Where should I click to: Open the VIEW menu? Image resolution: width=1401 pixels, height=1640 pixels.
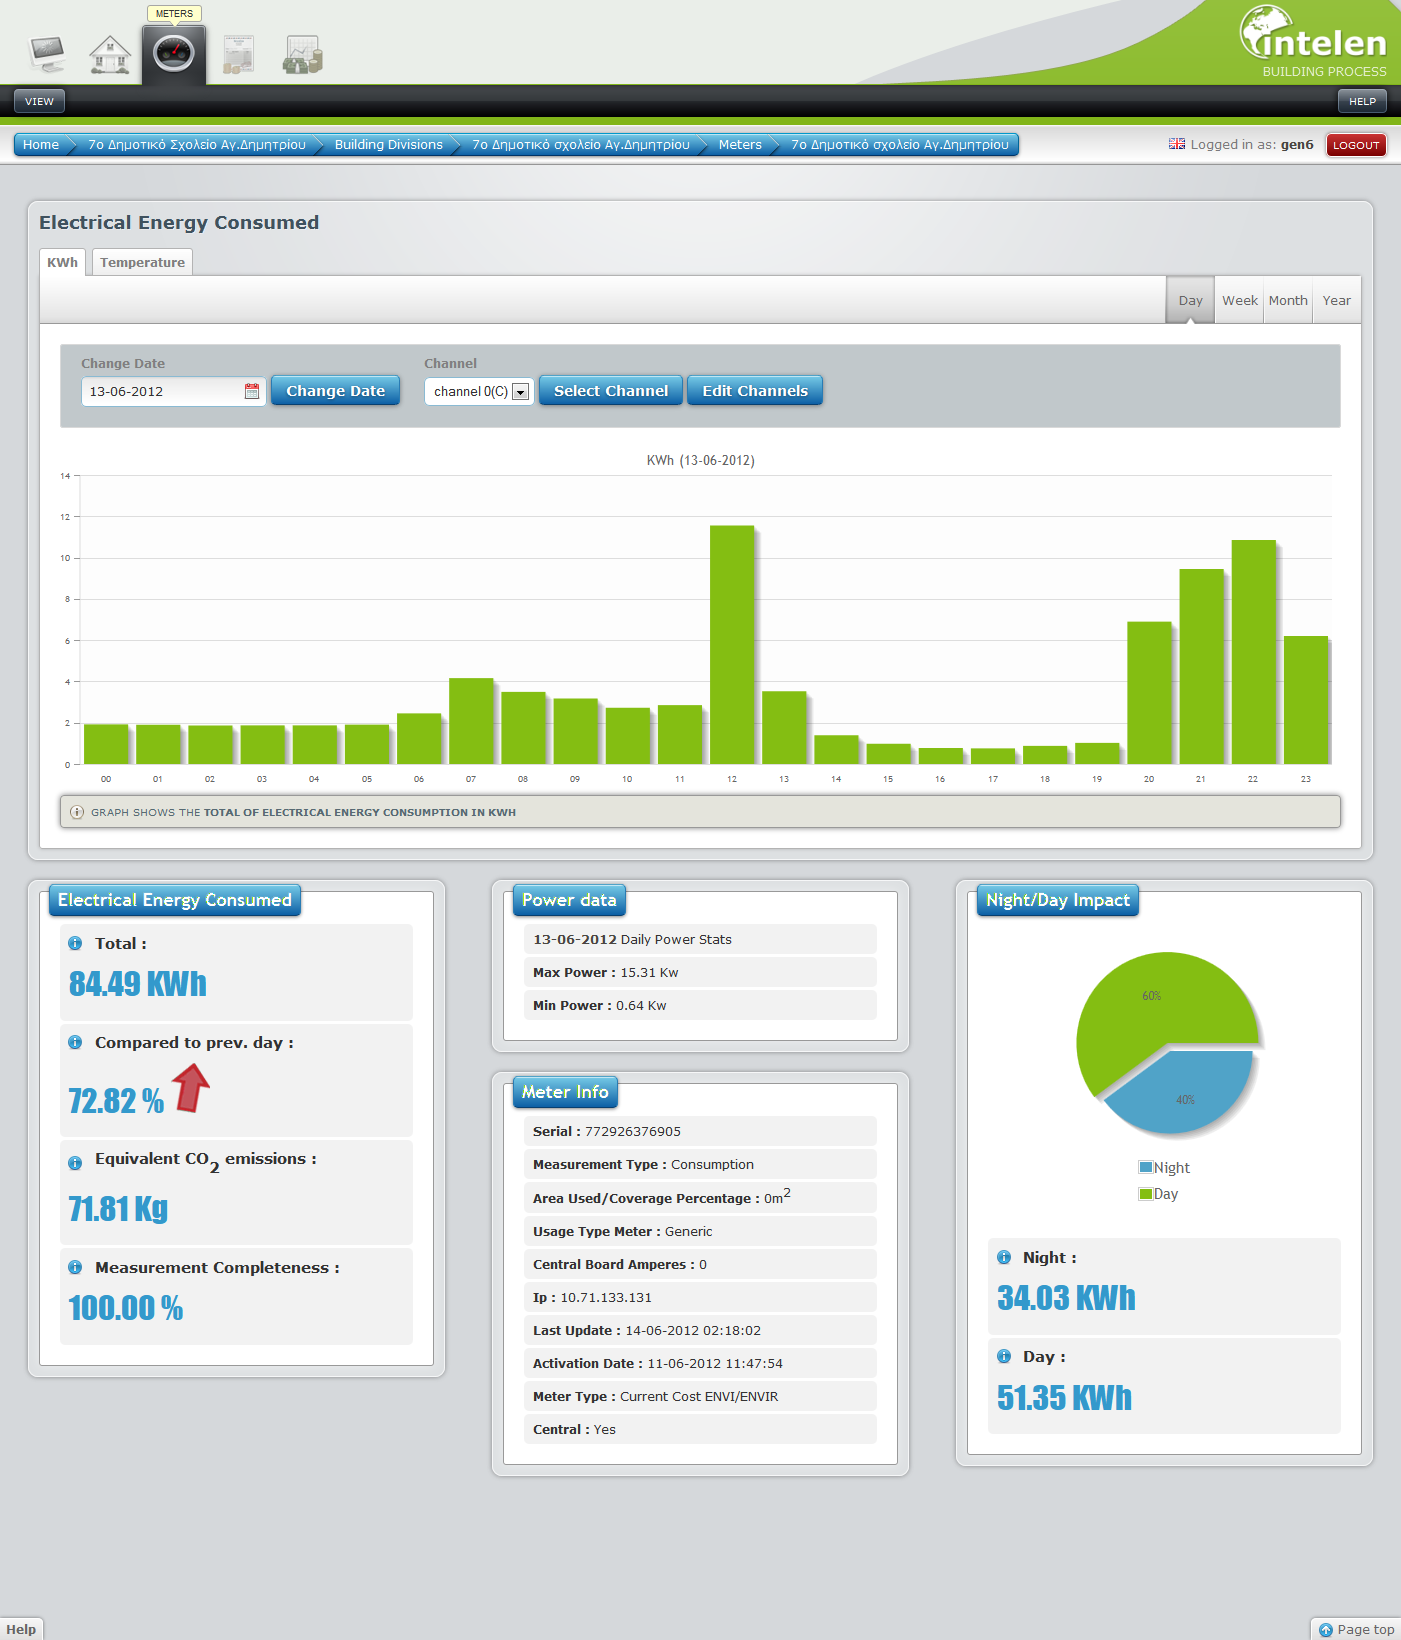point(40,101)
